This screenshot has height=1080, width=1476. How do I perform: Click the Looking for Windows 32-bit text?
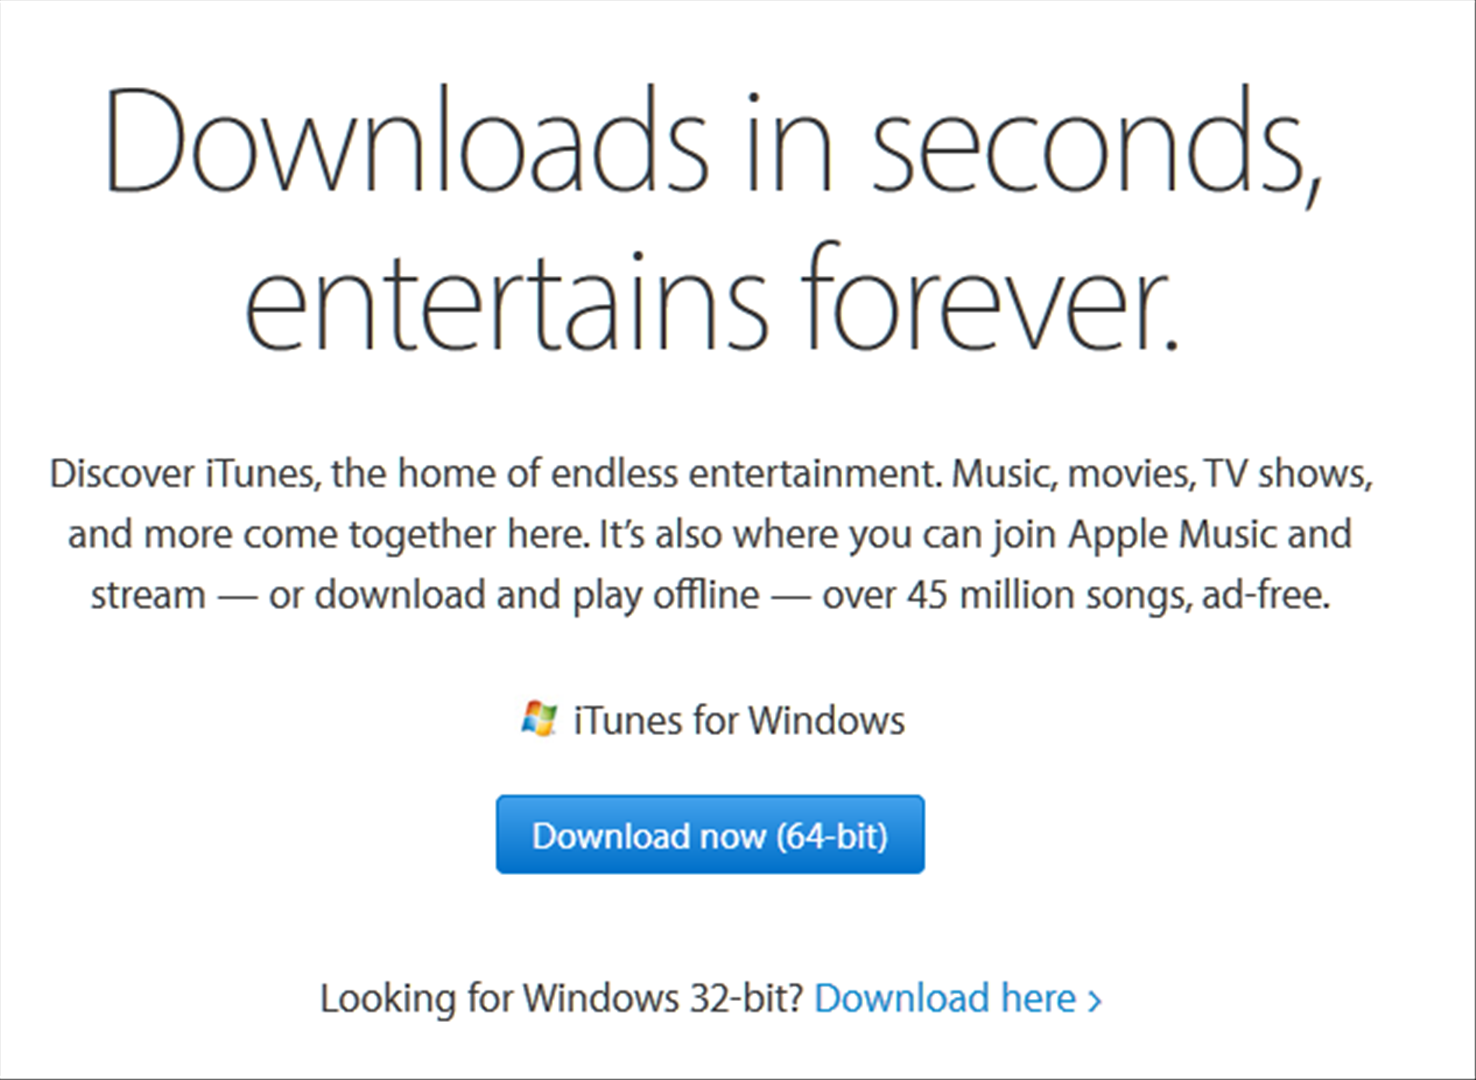coord(561,998)
